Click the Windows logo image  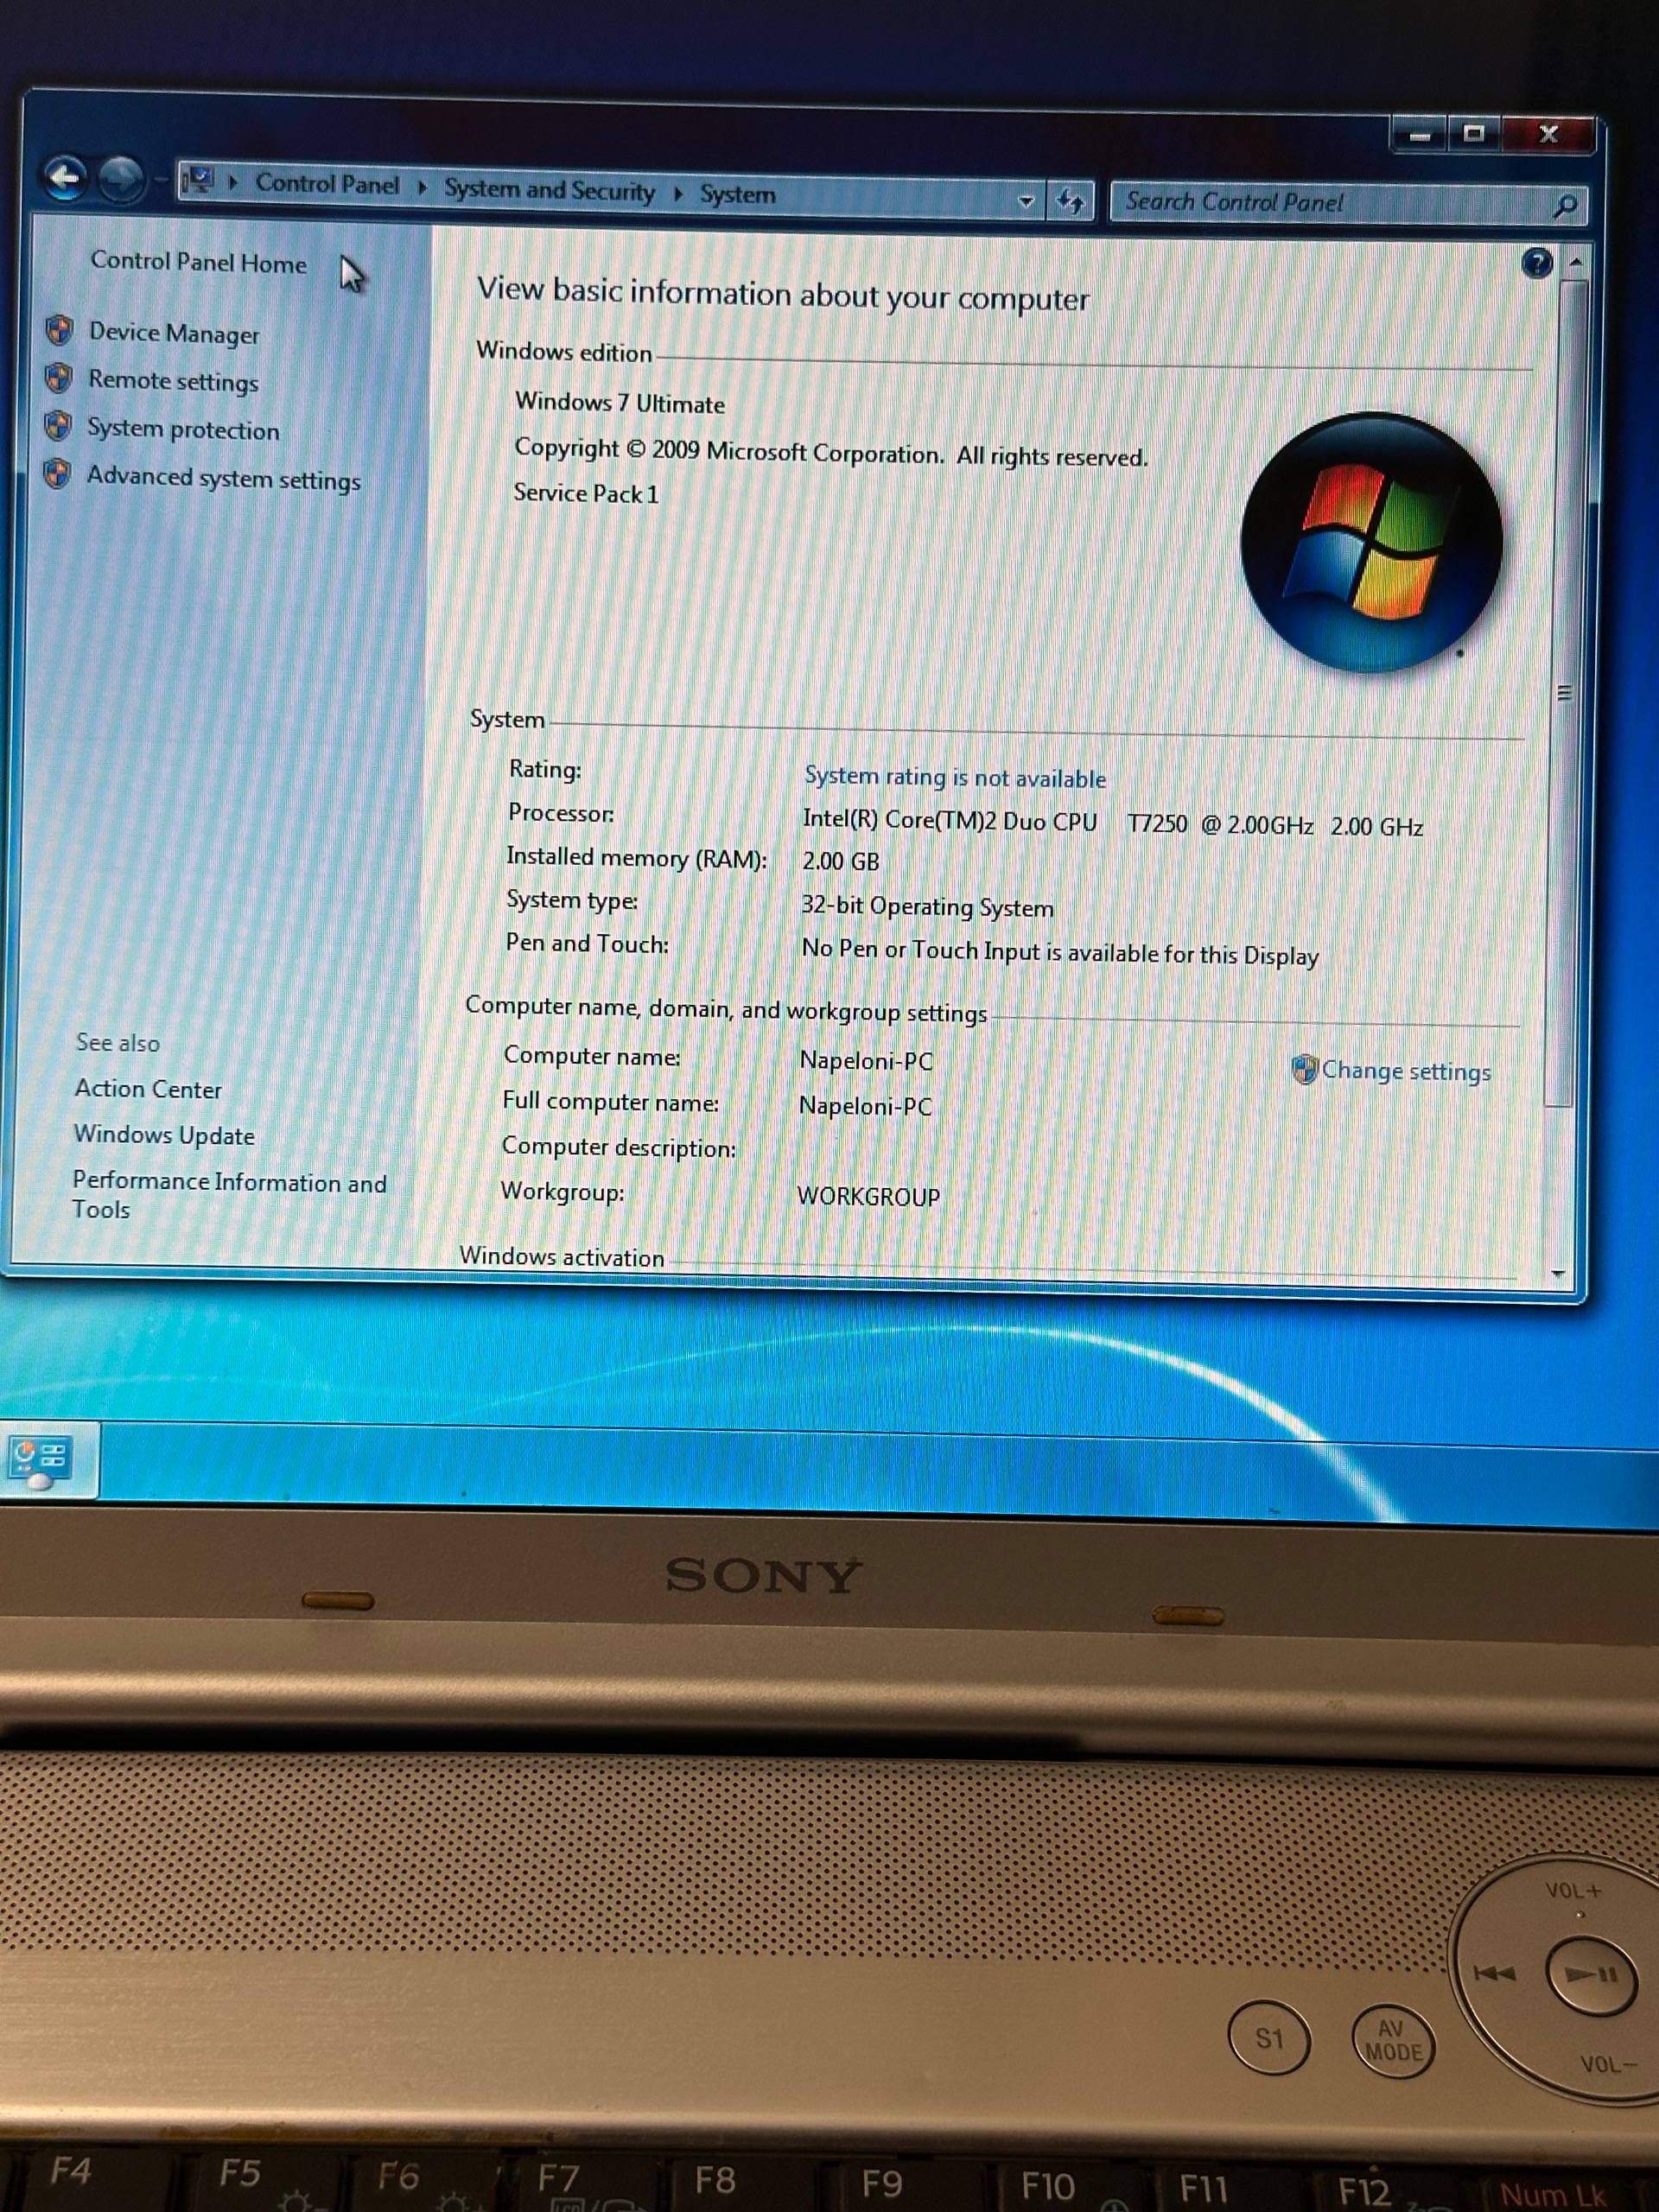(x=1371, y=542)
